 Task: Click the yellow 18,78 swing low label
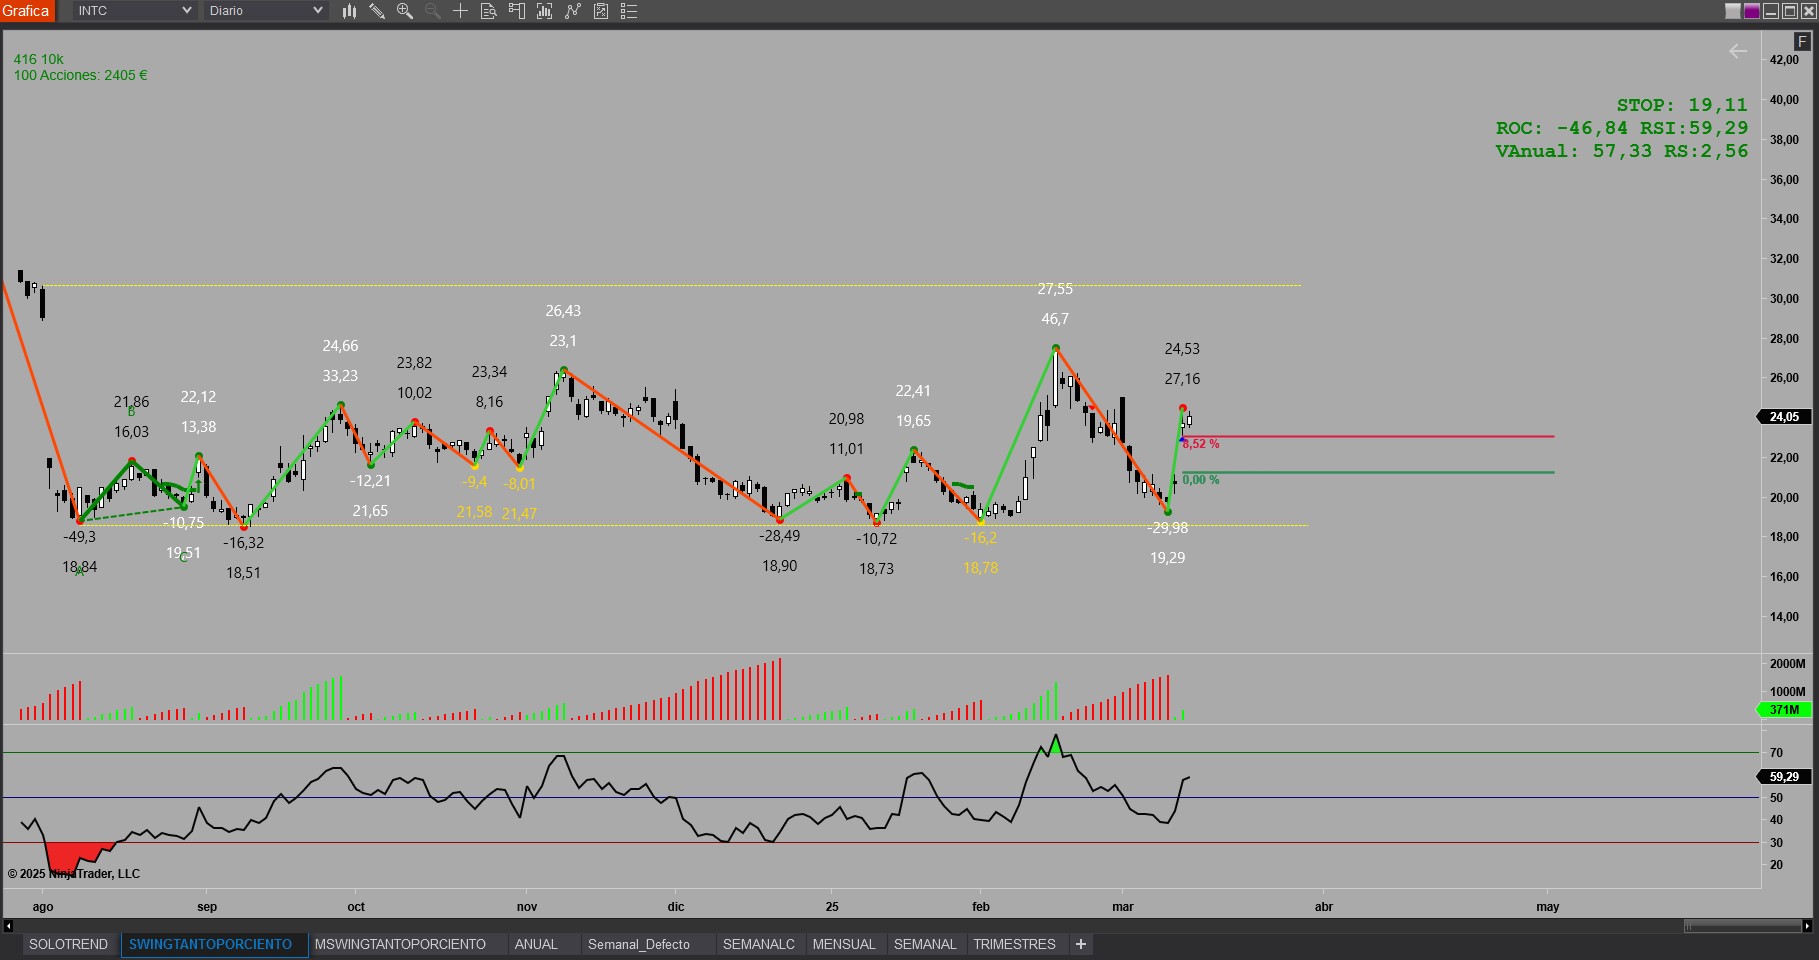click(981, 568)
